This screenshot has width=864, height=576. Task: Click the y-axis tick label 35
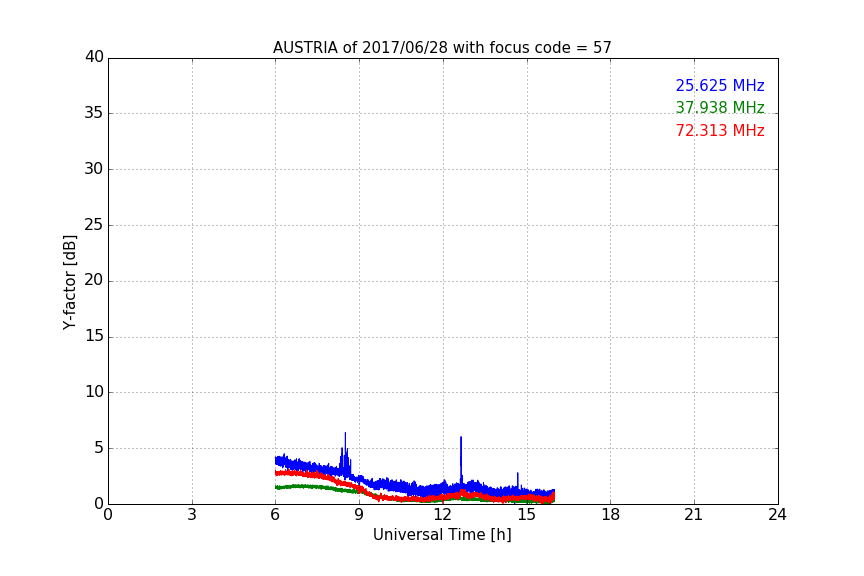tap(94, 113)
